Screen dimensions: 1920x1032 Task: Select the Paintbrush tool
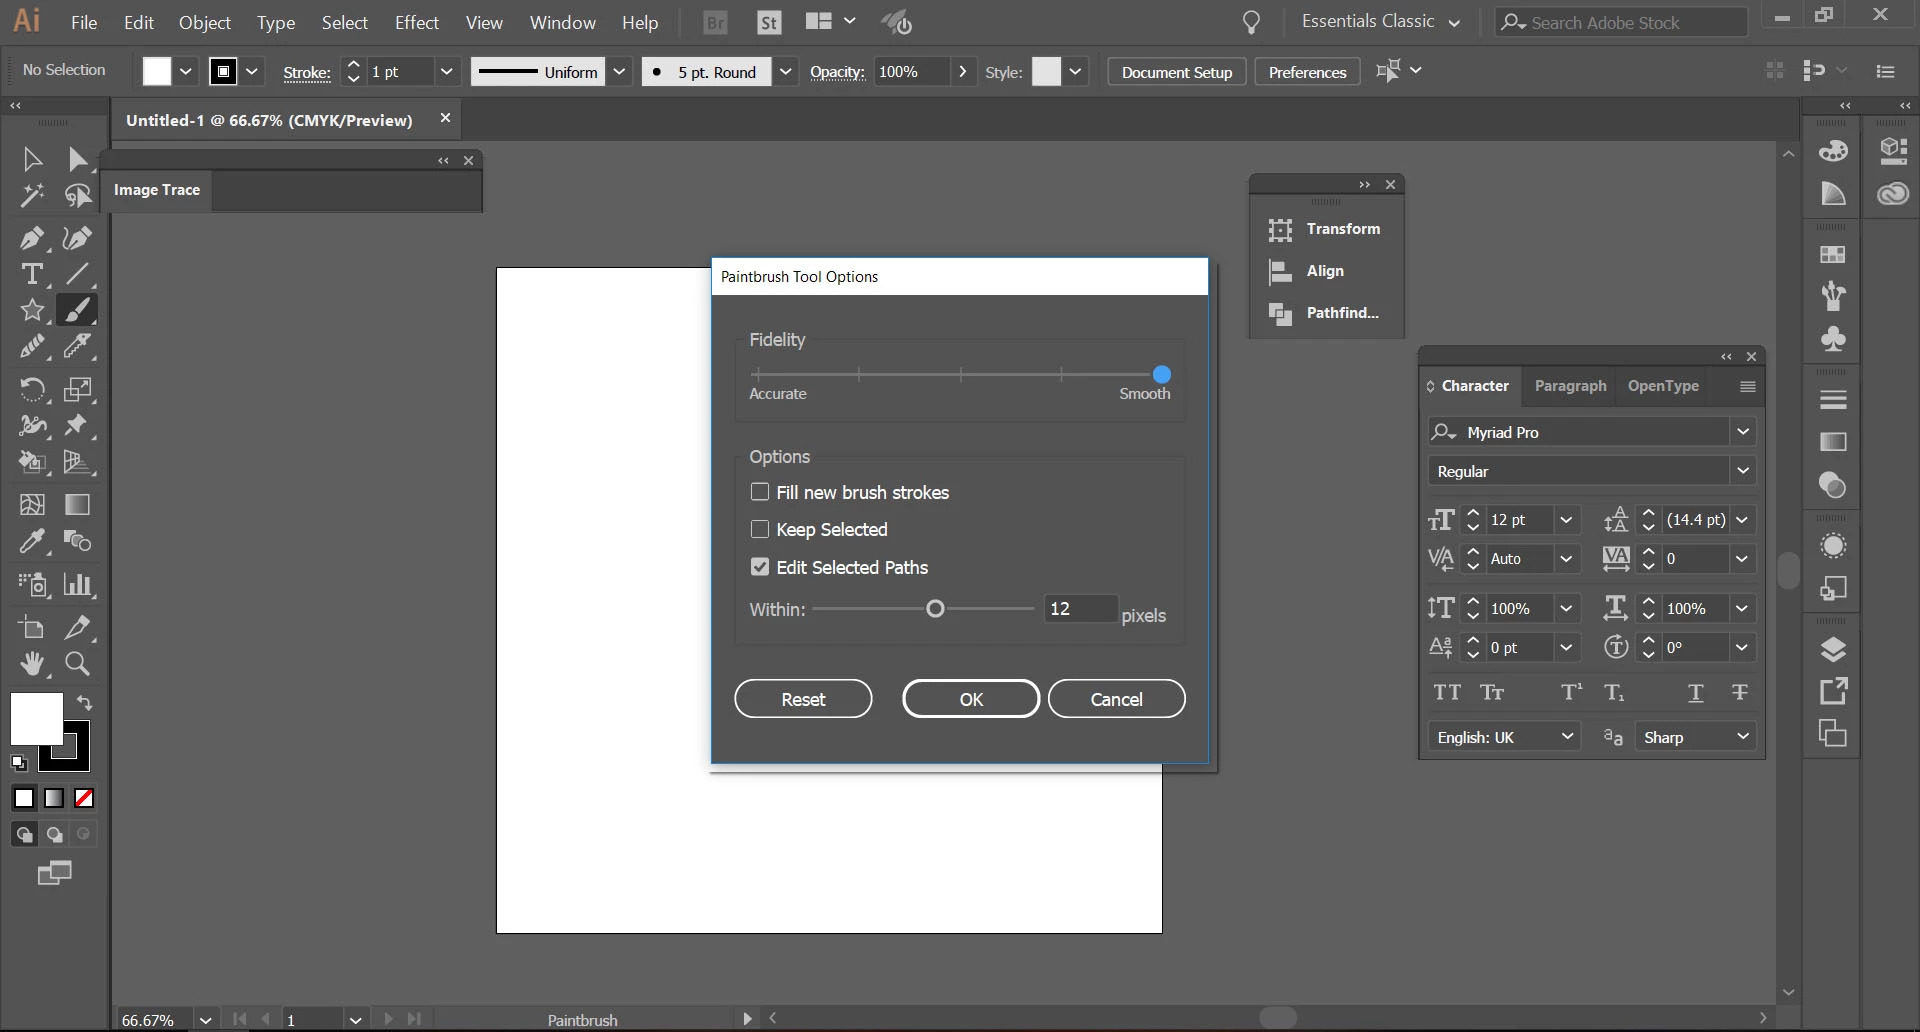(x=77, y=310)
